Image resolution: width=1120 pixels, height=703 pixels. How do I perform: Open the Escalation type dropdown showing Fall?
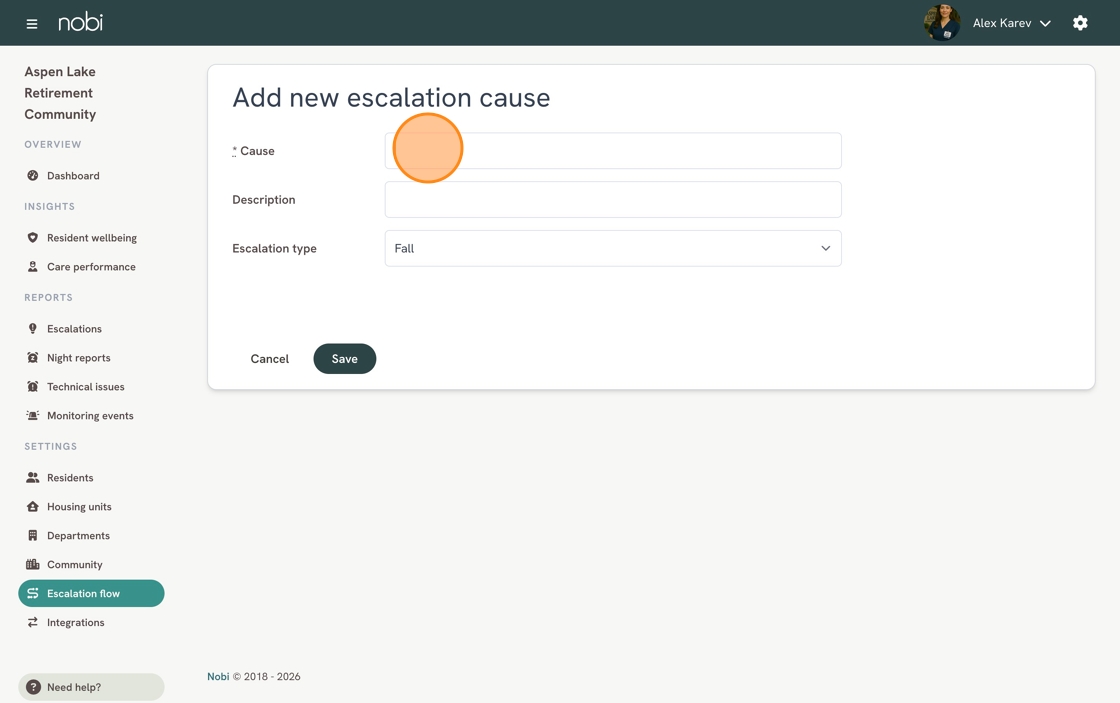613,249
